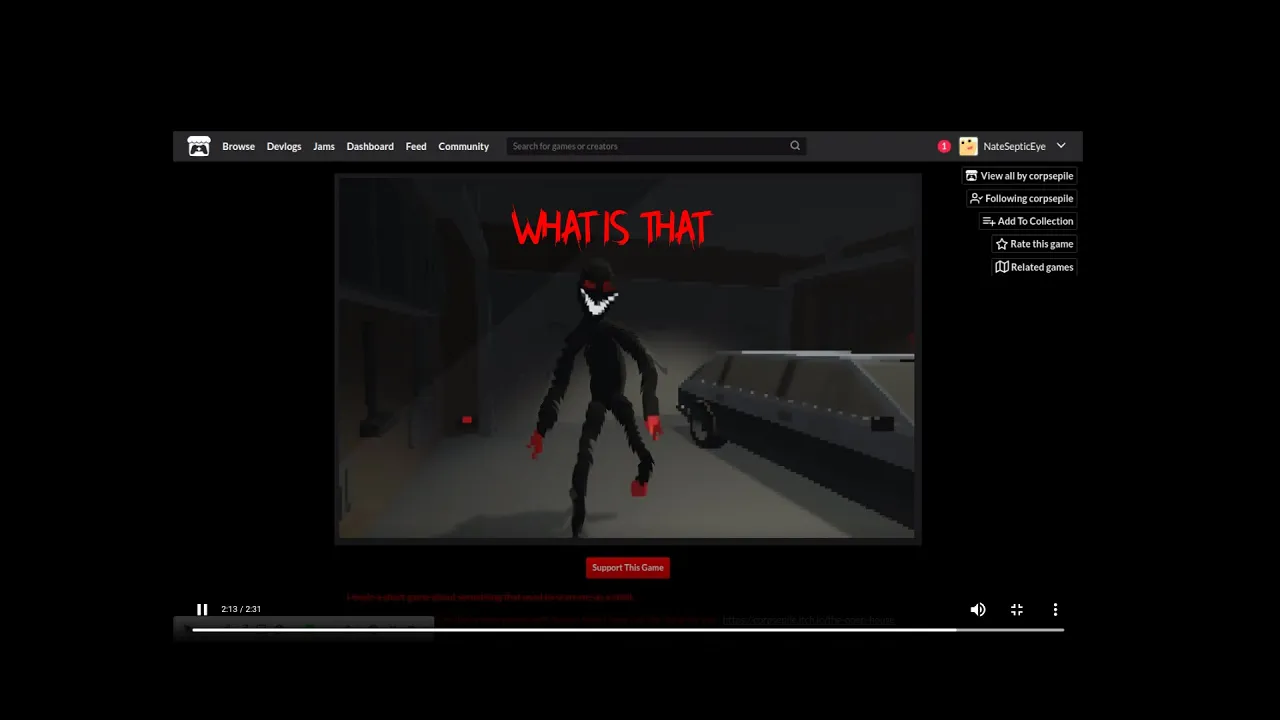
Task: Open Related games
Action: (1034, 267)
